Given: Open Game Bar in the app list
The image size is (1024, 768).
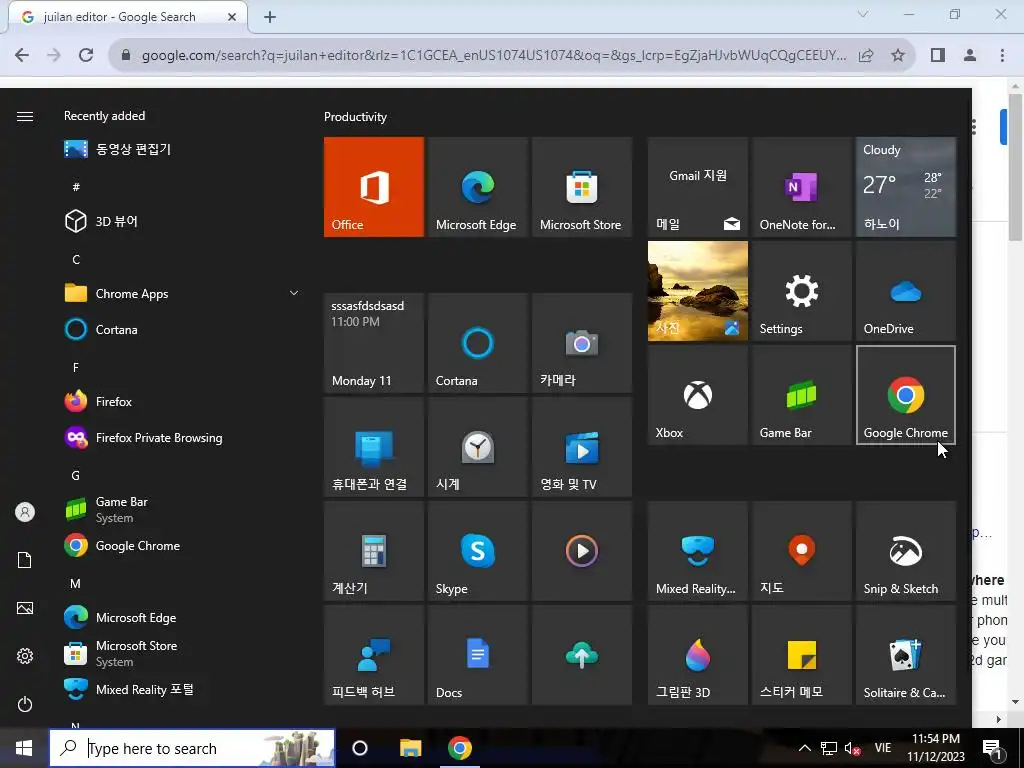Looking at the screenshot, I should 183,509.
